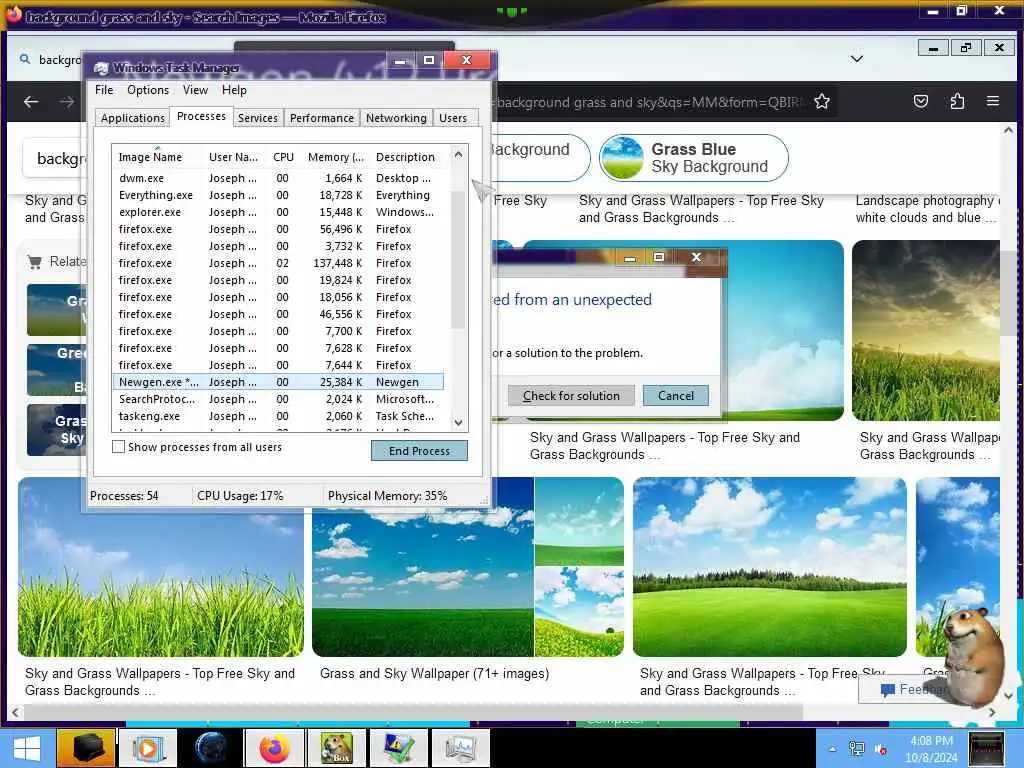This screenshot has height=768, width=1024.
Task: Open the tall green grass wallpaper thumbnail
Action: tap(161, 567)
